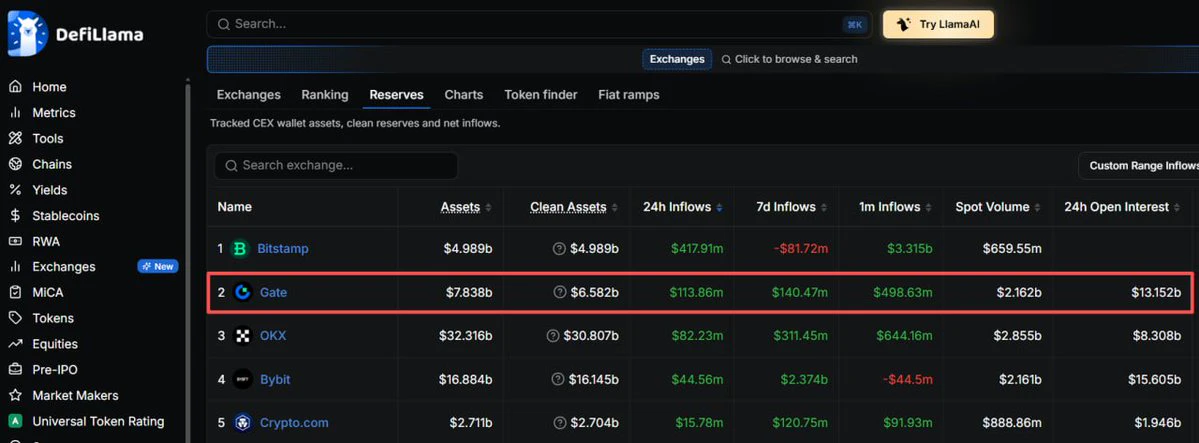Click help icon beside OKX clean assets
The image size is (1199, 443).
click(x=553, y=335)
